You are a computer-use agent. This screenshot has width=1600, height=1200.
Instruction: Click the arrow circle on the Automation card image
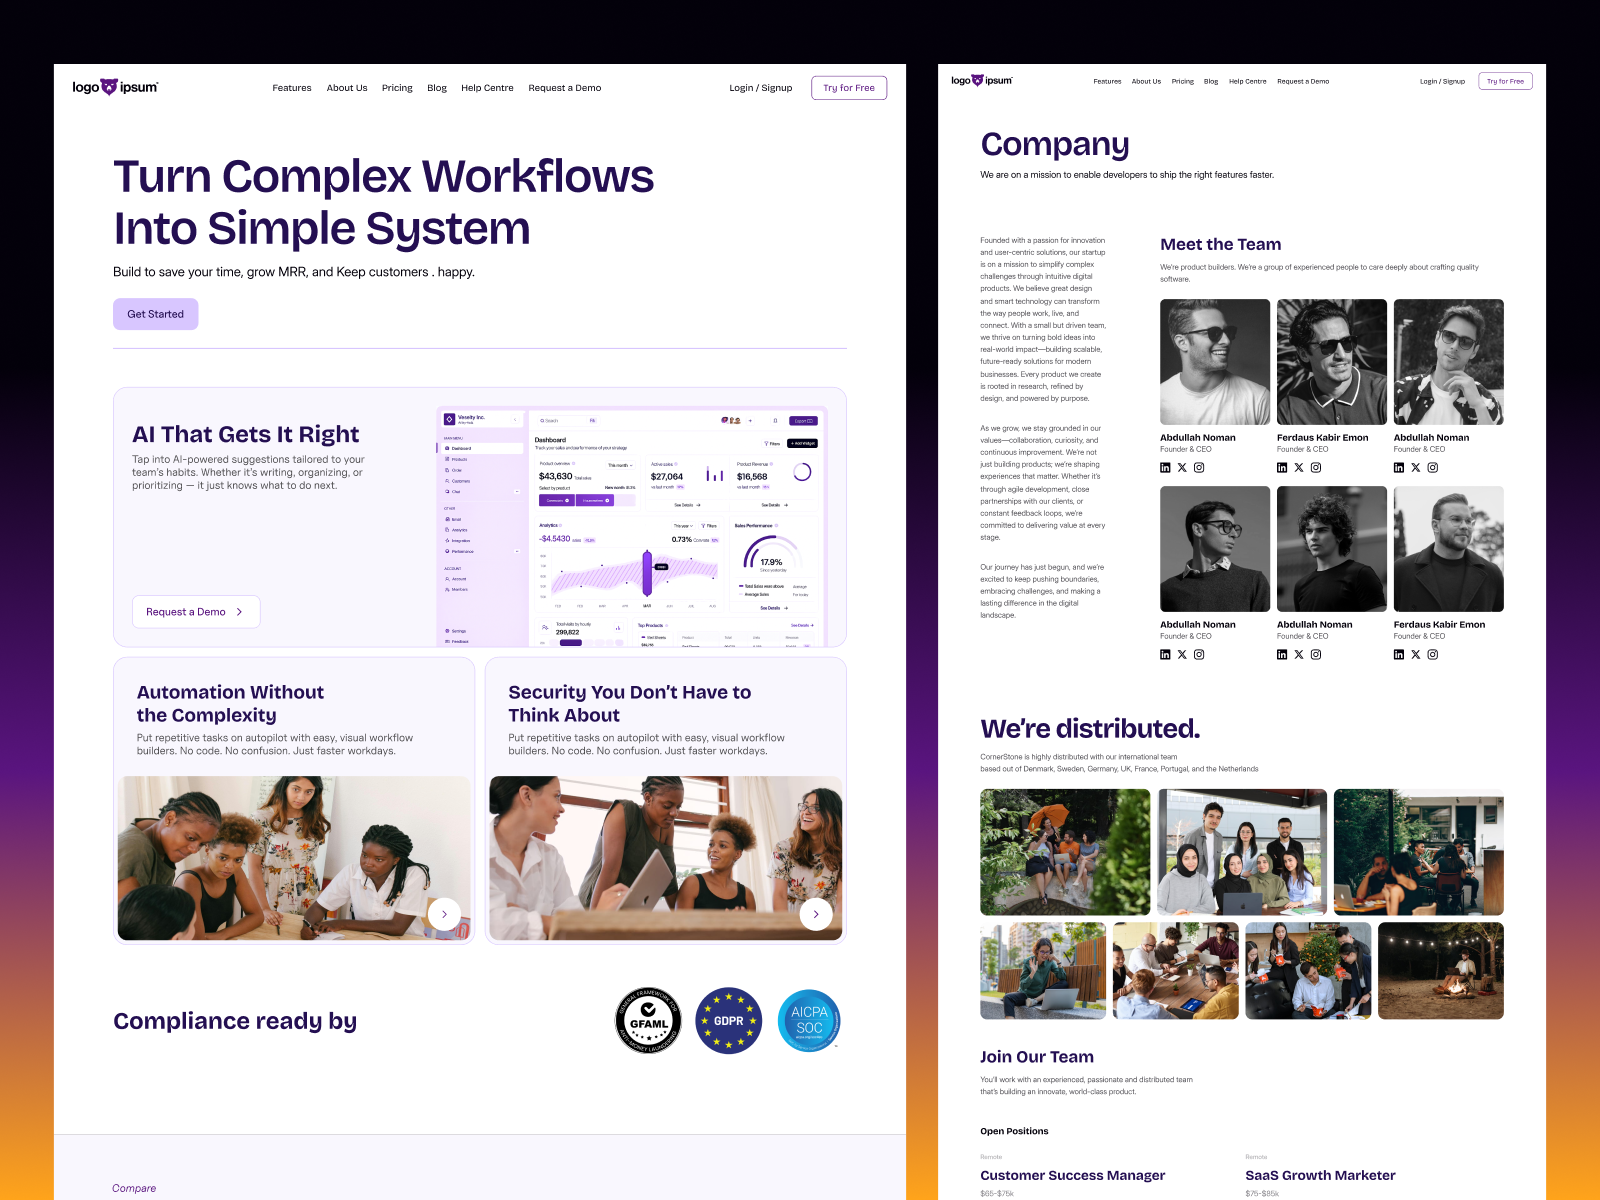pos(444,914)
